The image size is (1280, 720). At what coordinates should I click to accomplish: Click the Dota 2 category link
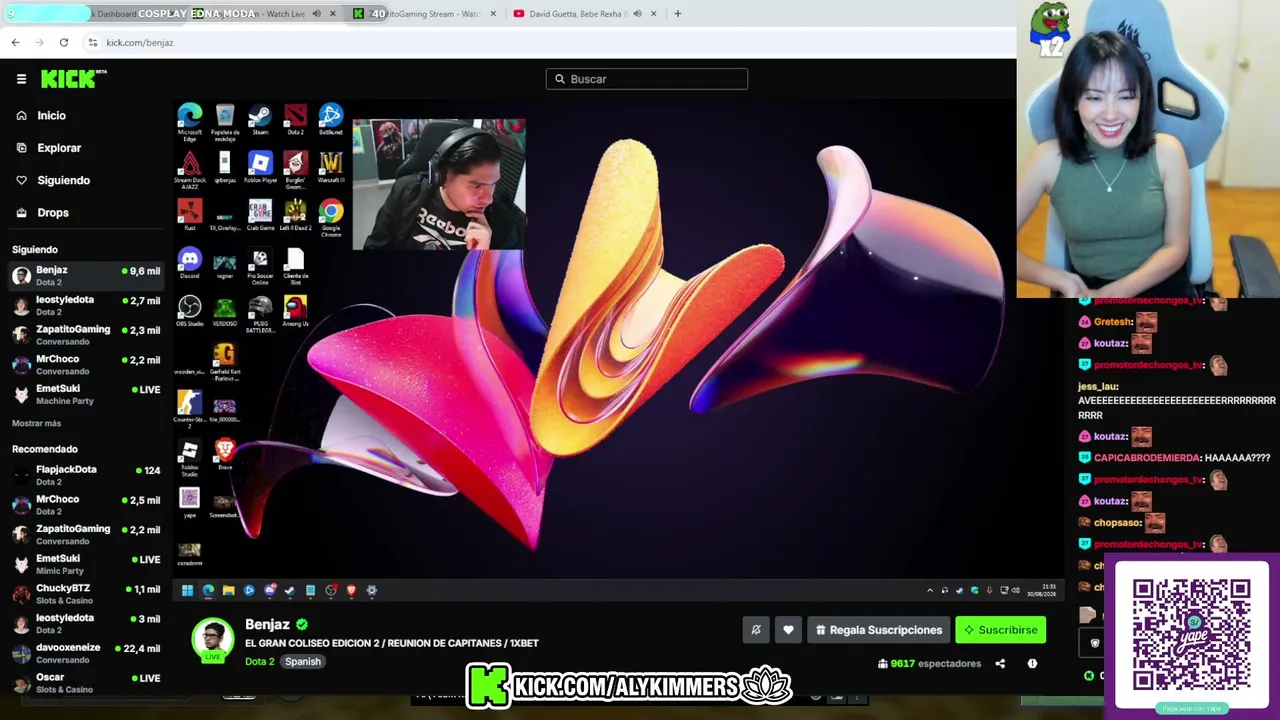pyautogui.click(x=259, y=661)
